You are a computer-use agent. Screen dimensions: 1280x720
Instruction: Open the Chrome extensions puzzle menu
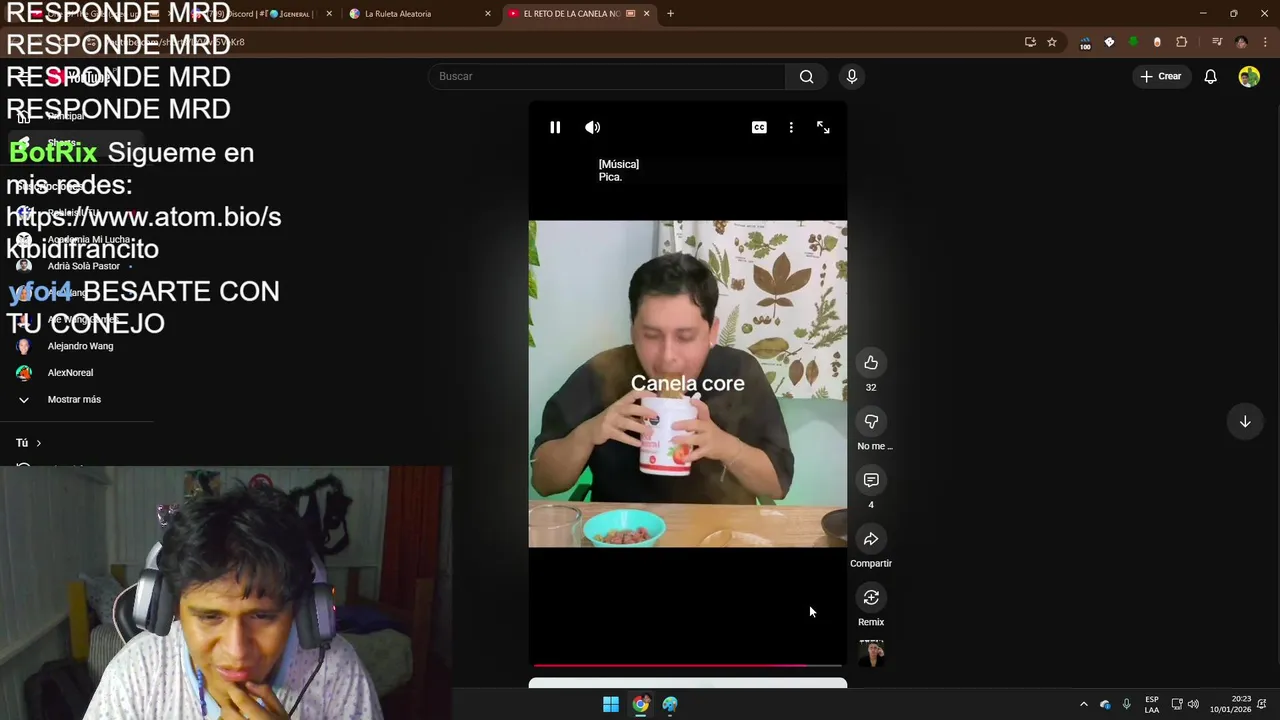(1181, 42)
